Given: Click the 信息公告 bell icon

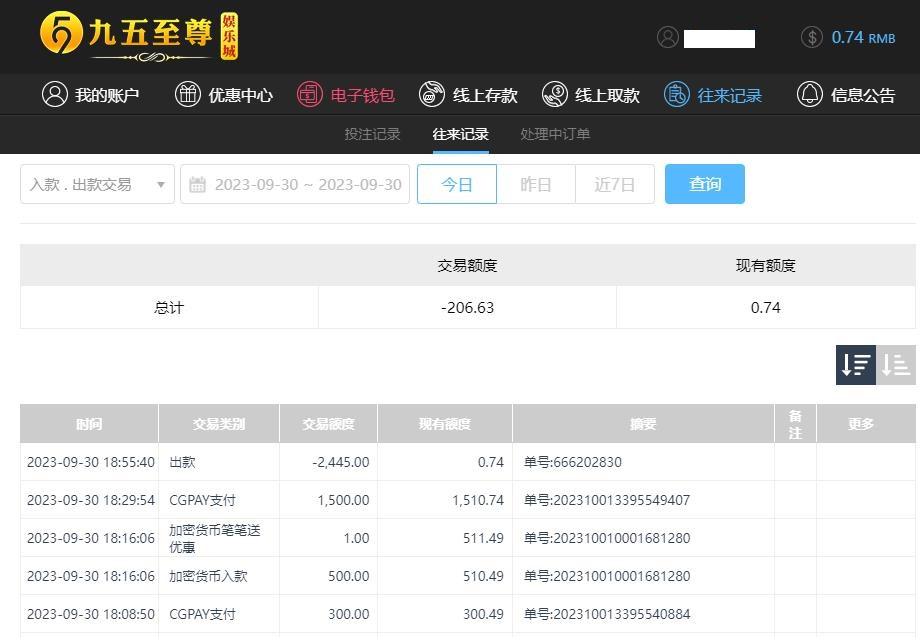Looking at the screenshot, I should [x=809, y=95].
